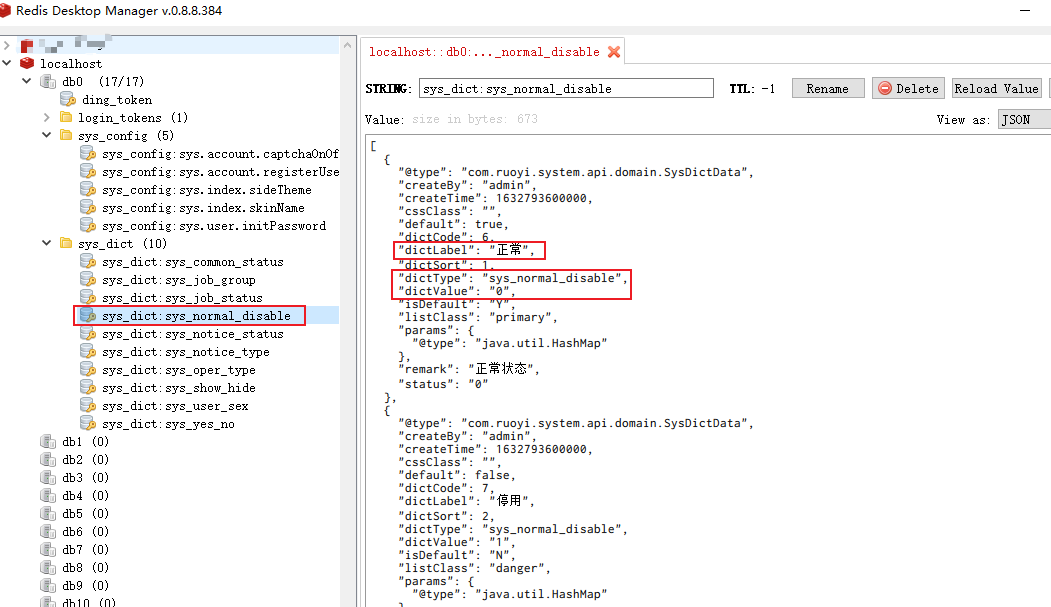Click the db5 database icon
1051x607 pixels.
48,513
